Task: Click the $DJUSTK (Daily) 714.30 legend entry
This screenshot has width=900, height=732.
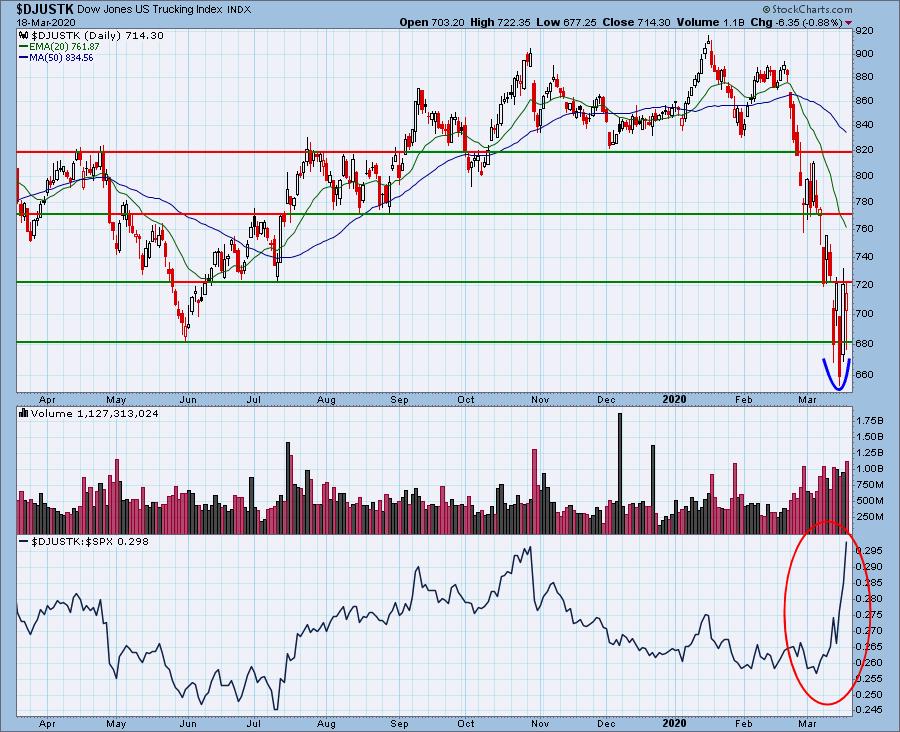Action: pos(97,36)
